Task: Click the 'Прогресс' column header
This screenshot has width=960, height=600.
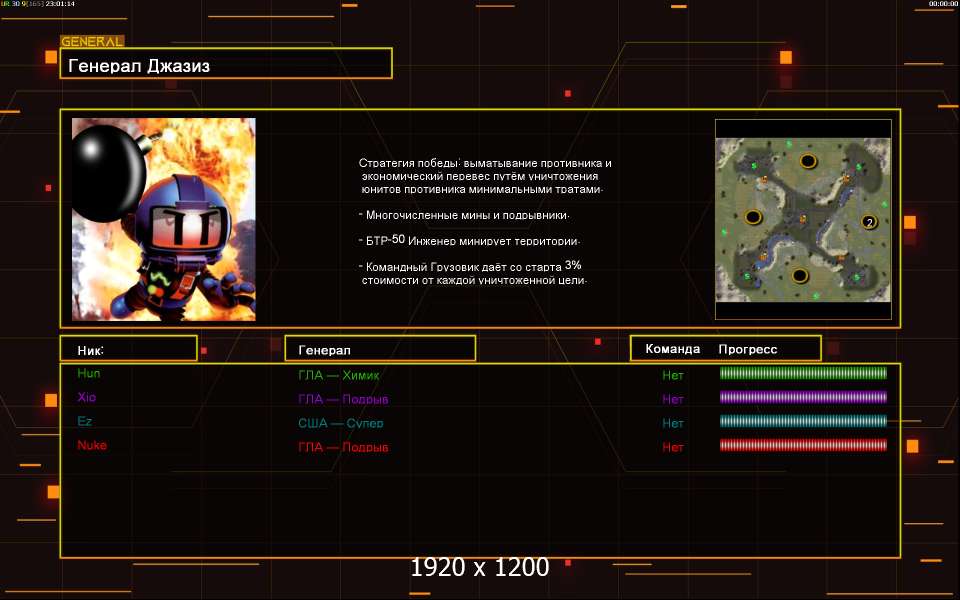Action: pyautogui.click(x=748, y=349)
